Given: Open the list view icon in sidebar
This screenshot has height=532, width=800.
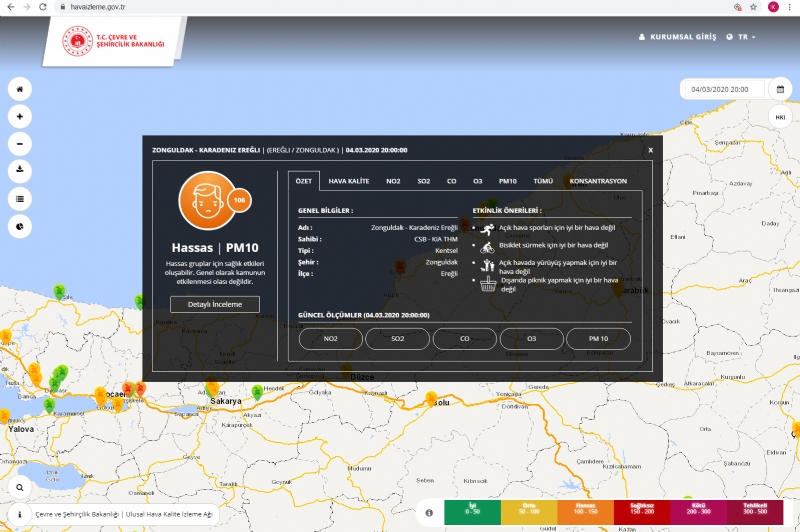Looking at the screenshot, I should [x=20, y=199].
